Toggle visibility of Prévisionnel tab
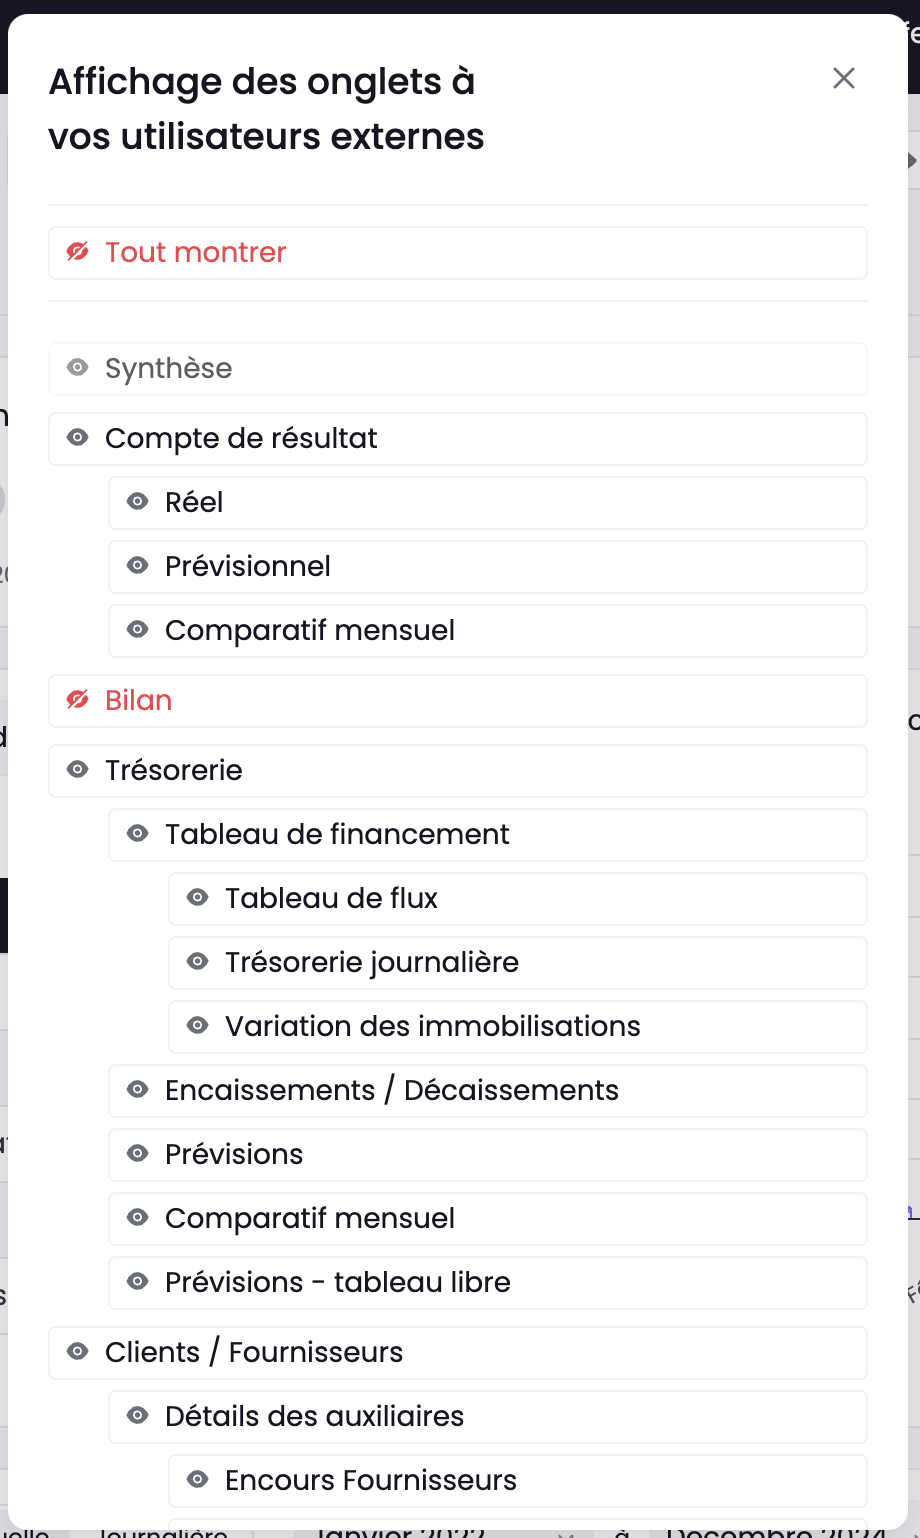 [x=138, y=566]
